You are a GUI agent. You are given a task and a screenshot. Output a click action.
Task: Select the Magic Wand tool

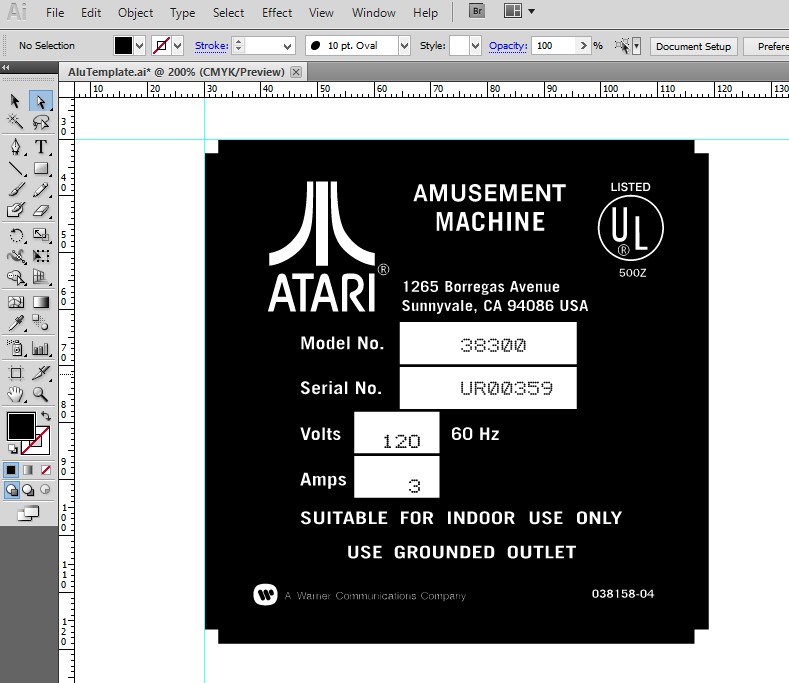[x=15, y=121]
